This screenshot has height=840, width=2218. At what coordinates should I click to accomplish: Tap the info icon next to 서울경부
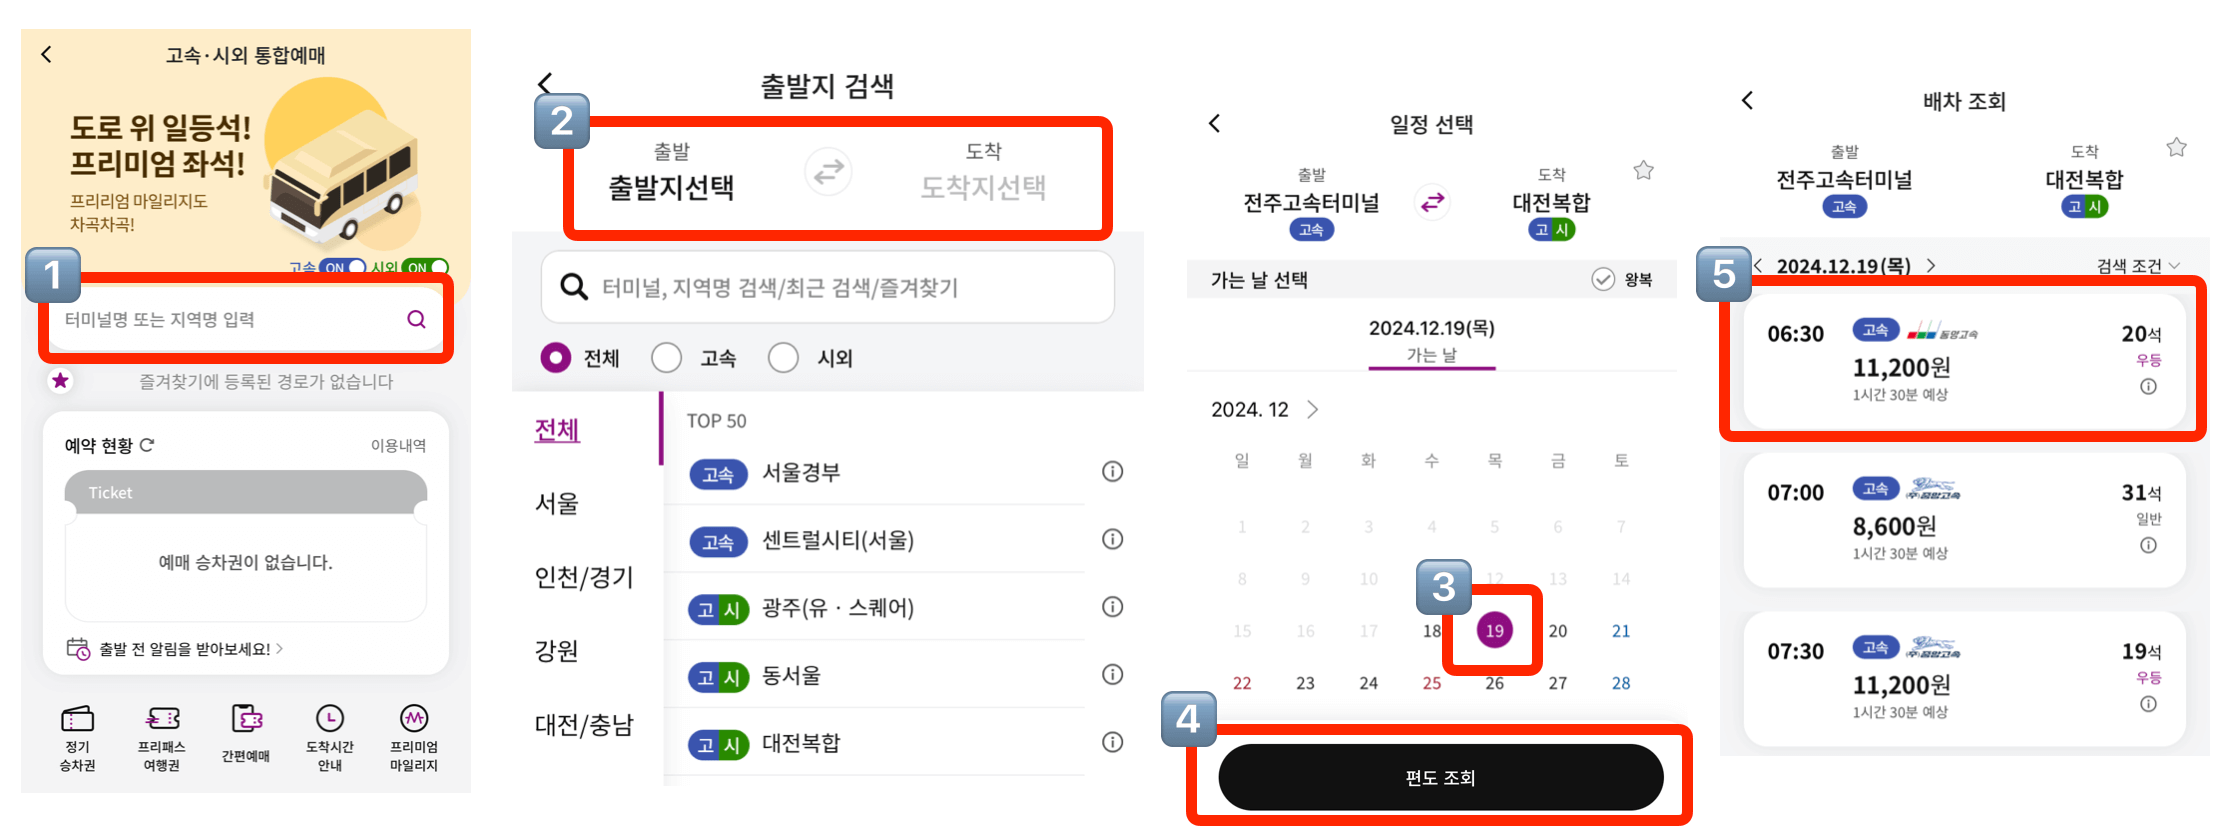pos(1112,472)
